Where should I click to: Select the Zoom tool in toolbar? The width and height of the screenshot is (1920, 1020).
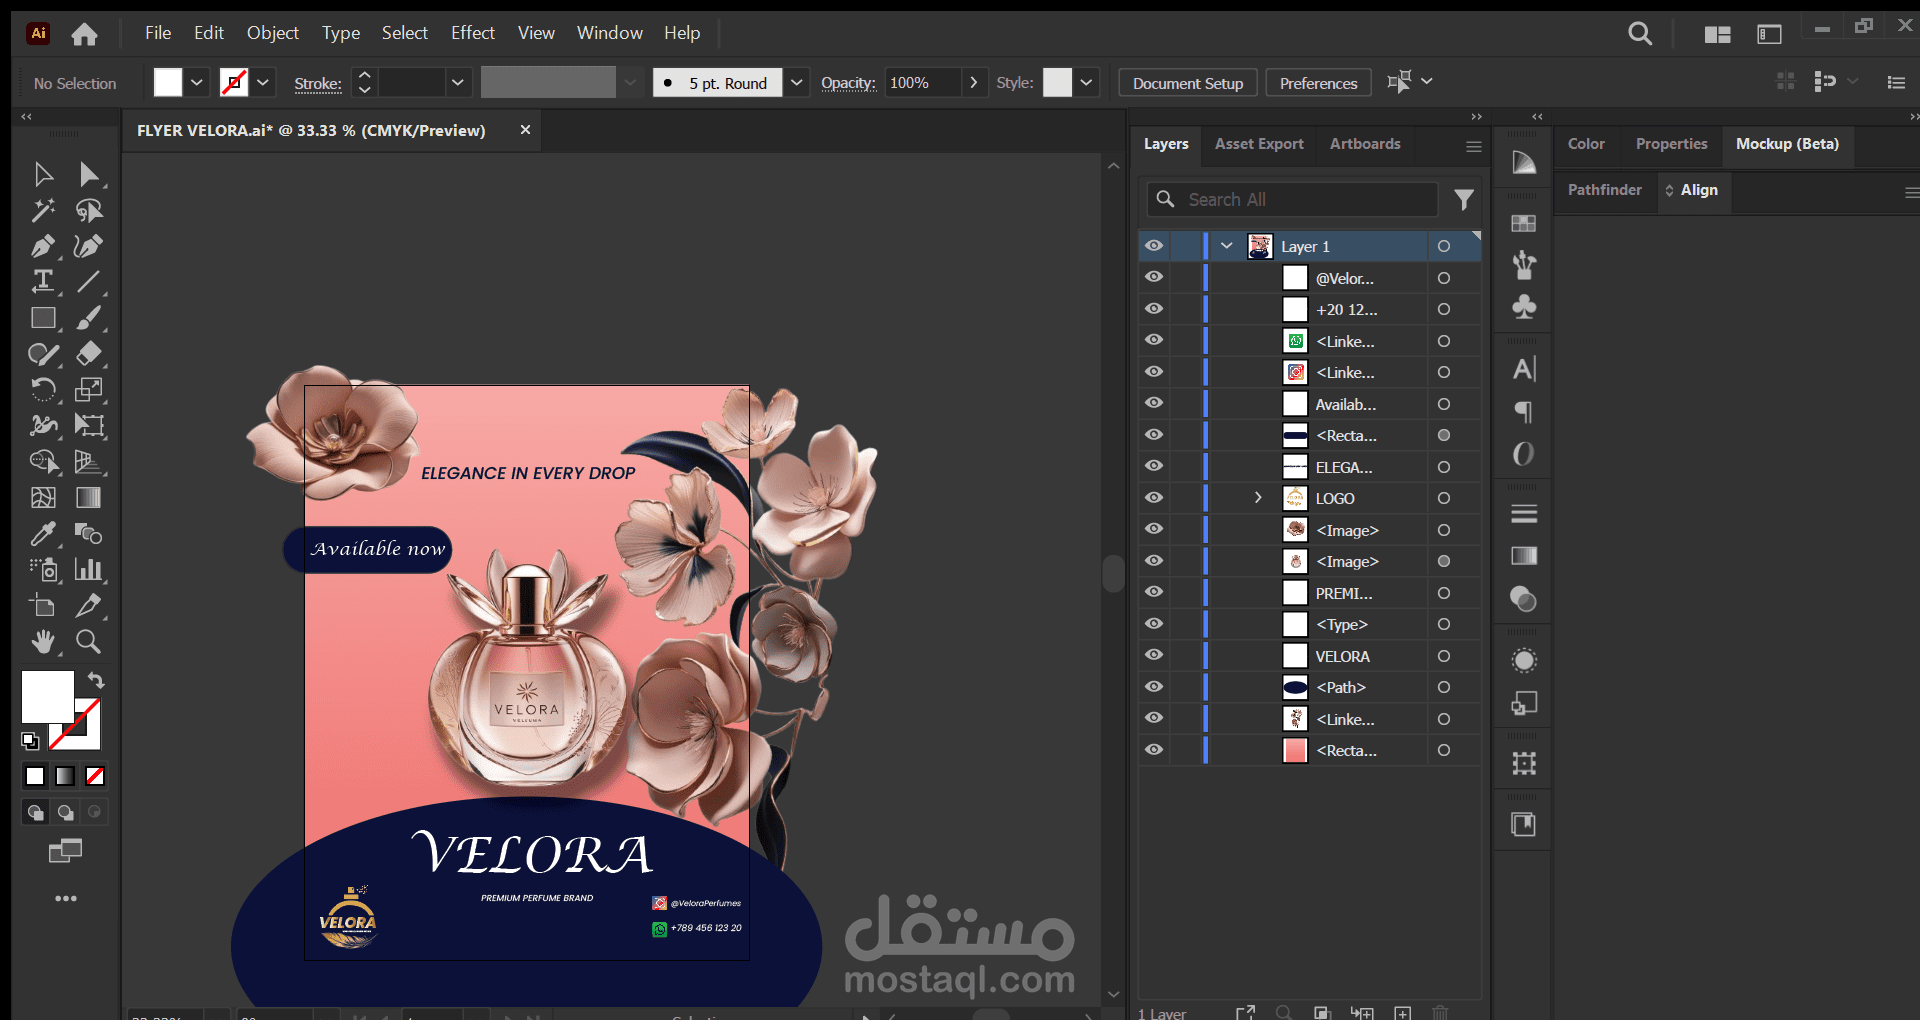pyautogui.click(x=88, y=642)
